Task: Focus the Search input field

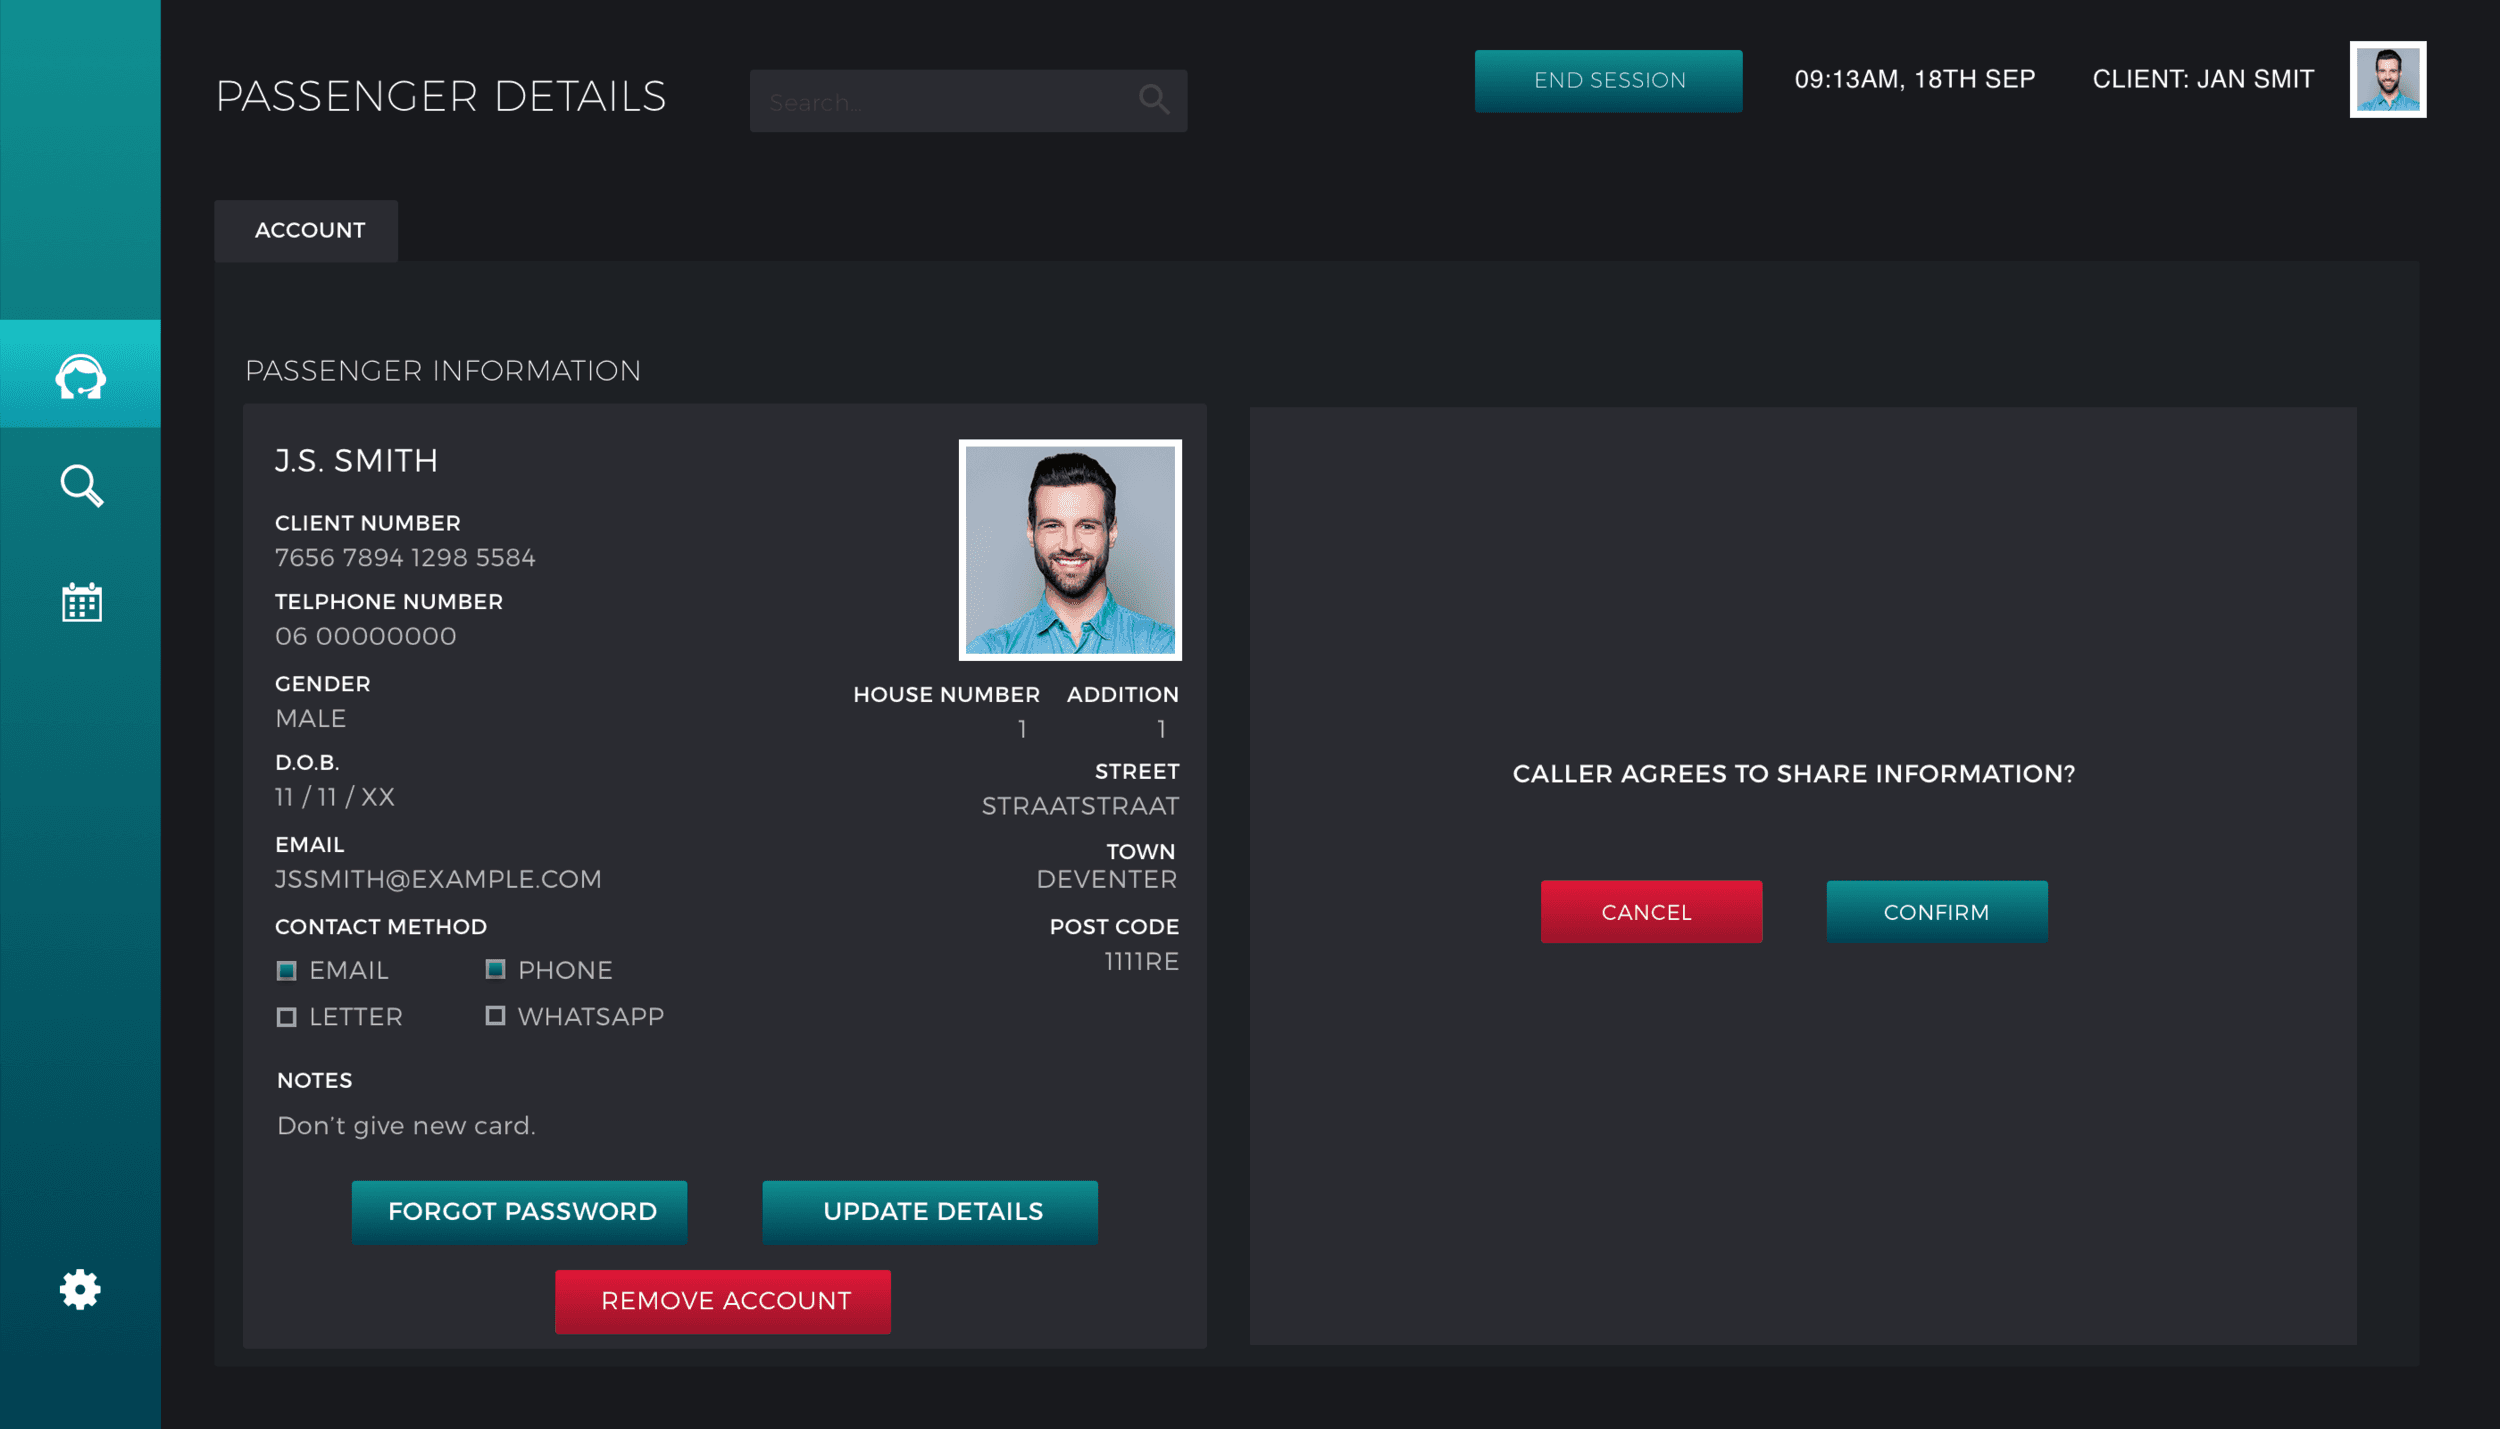Action: tap(940, 101)
